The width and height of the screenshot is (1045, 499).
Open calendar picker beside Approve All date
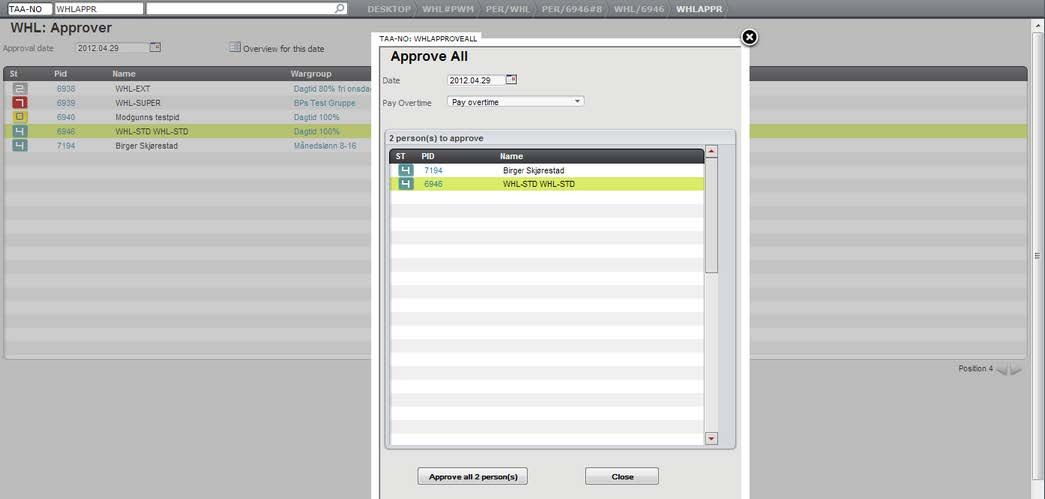tap(512, 79)
